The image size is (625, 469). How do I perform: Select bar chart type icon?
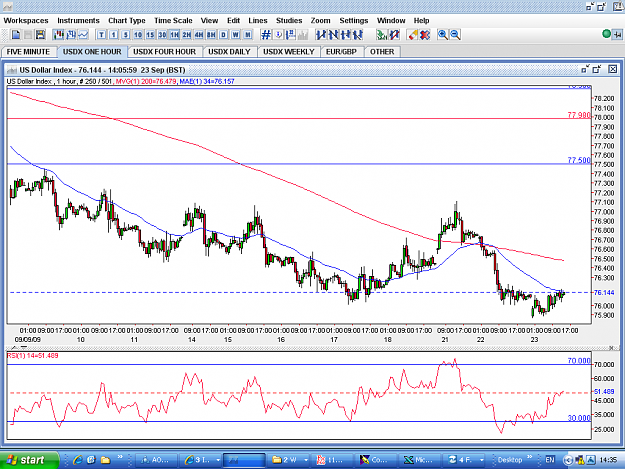tap(71, 35)
